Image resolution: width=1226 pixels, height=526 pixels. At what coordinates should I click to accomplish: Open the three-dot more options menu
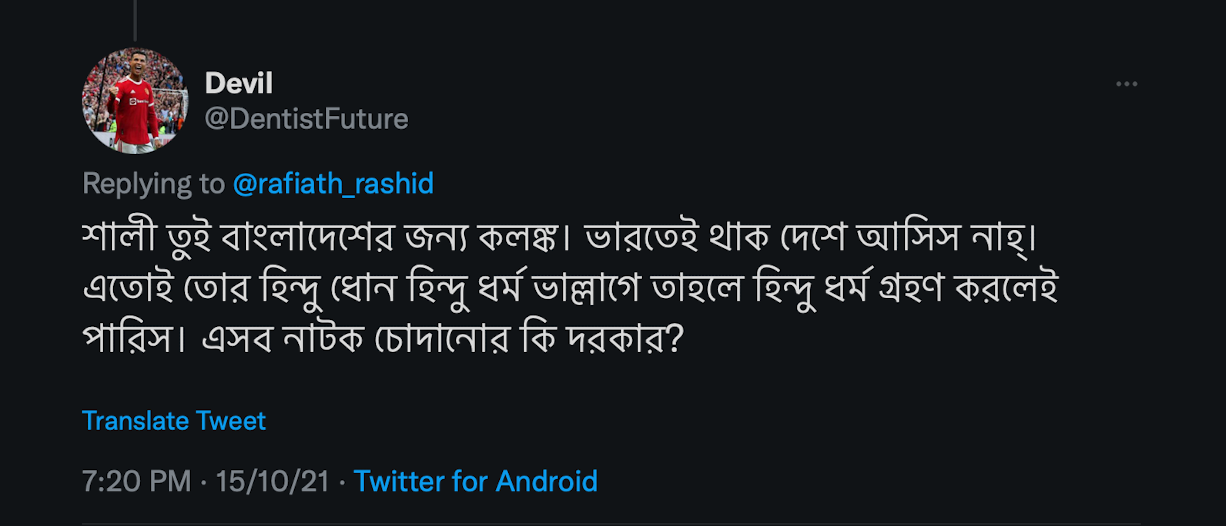[x=1127, y=85]
